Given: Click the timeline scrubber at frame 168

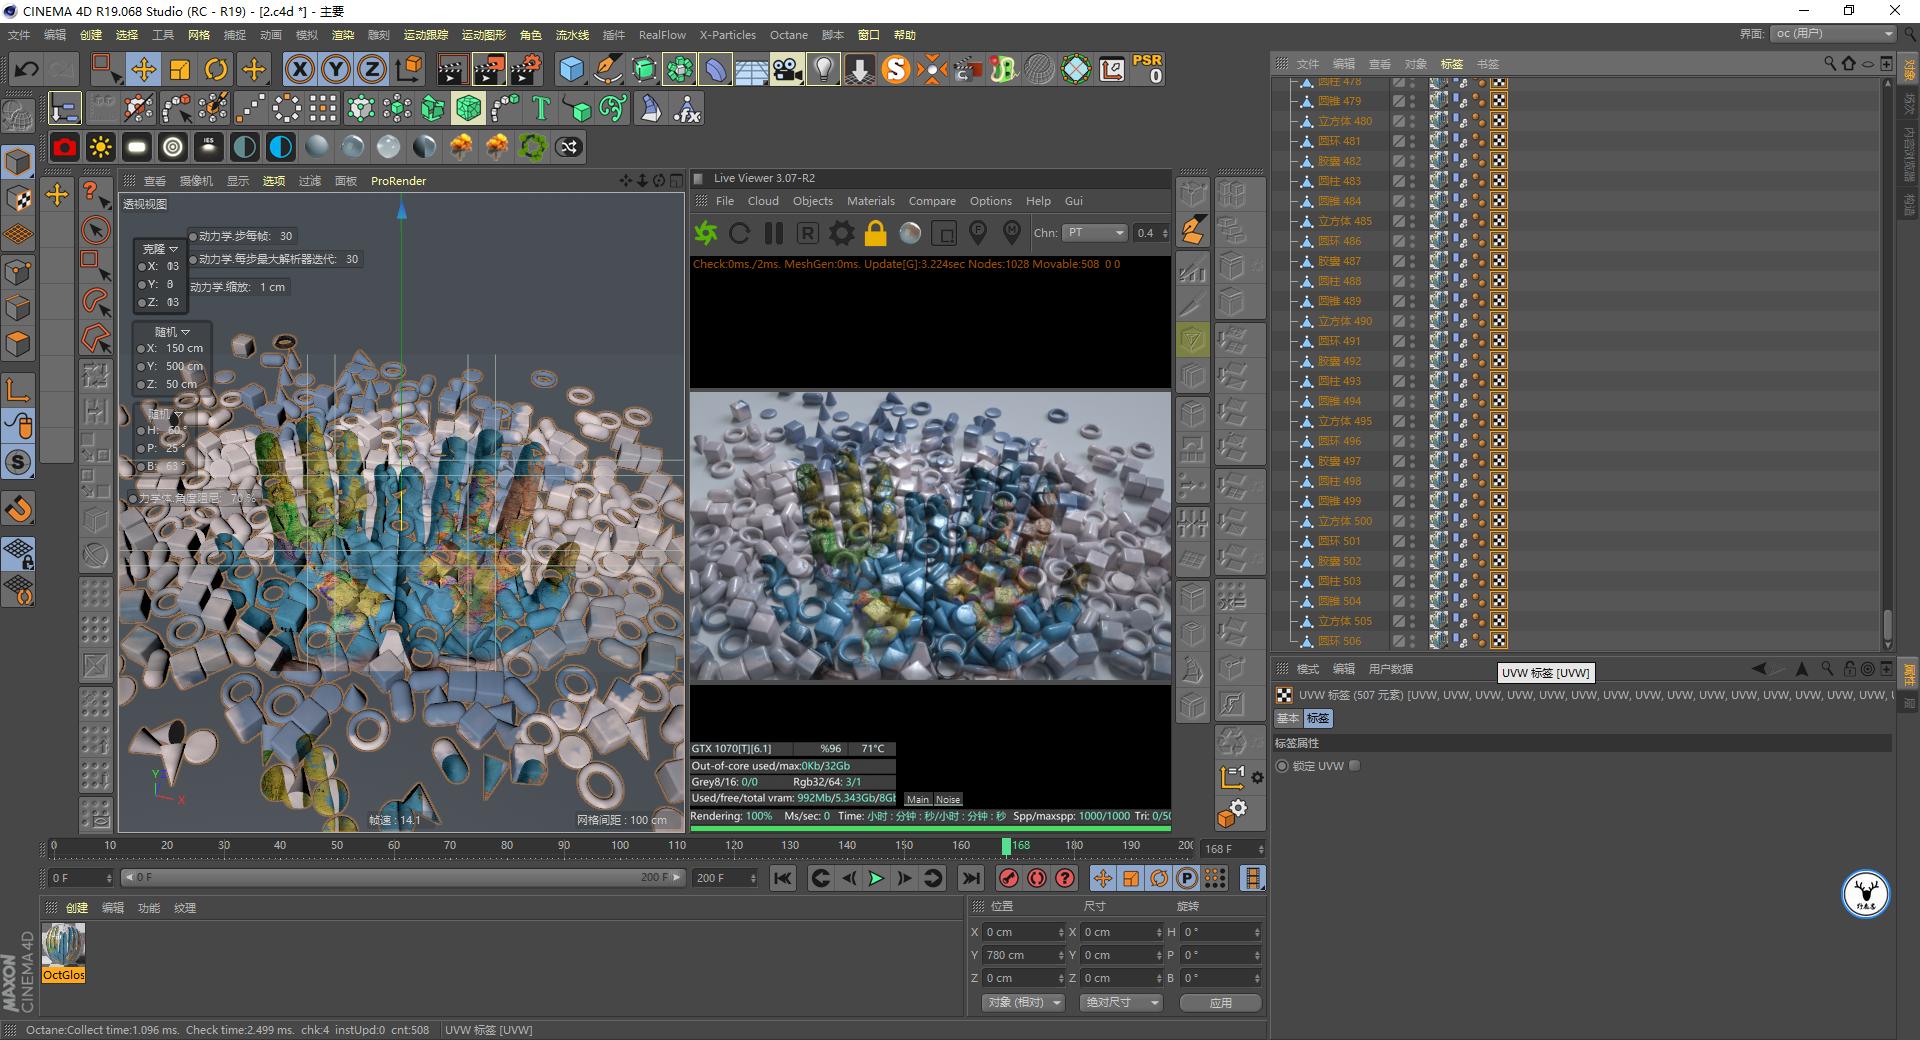Looking at the screenshot, I should click(1006, 845).
